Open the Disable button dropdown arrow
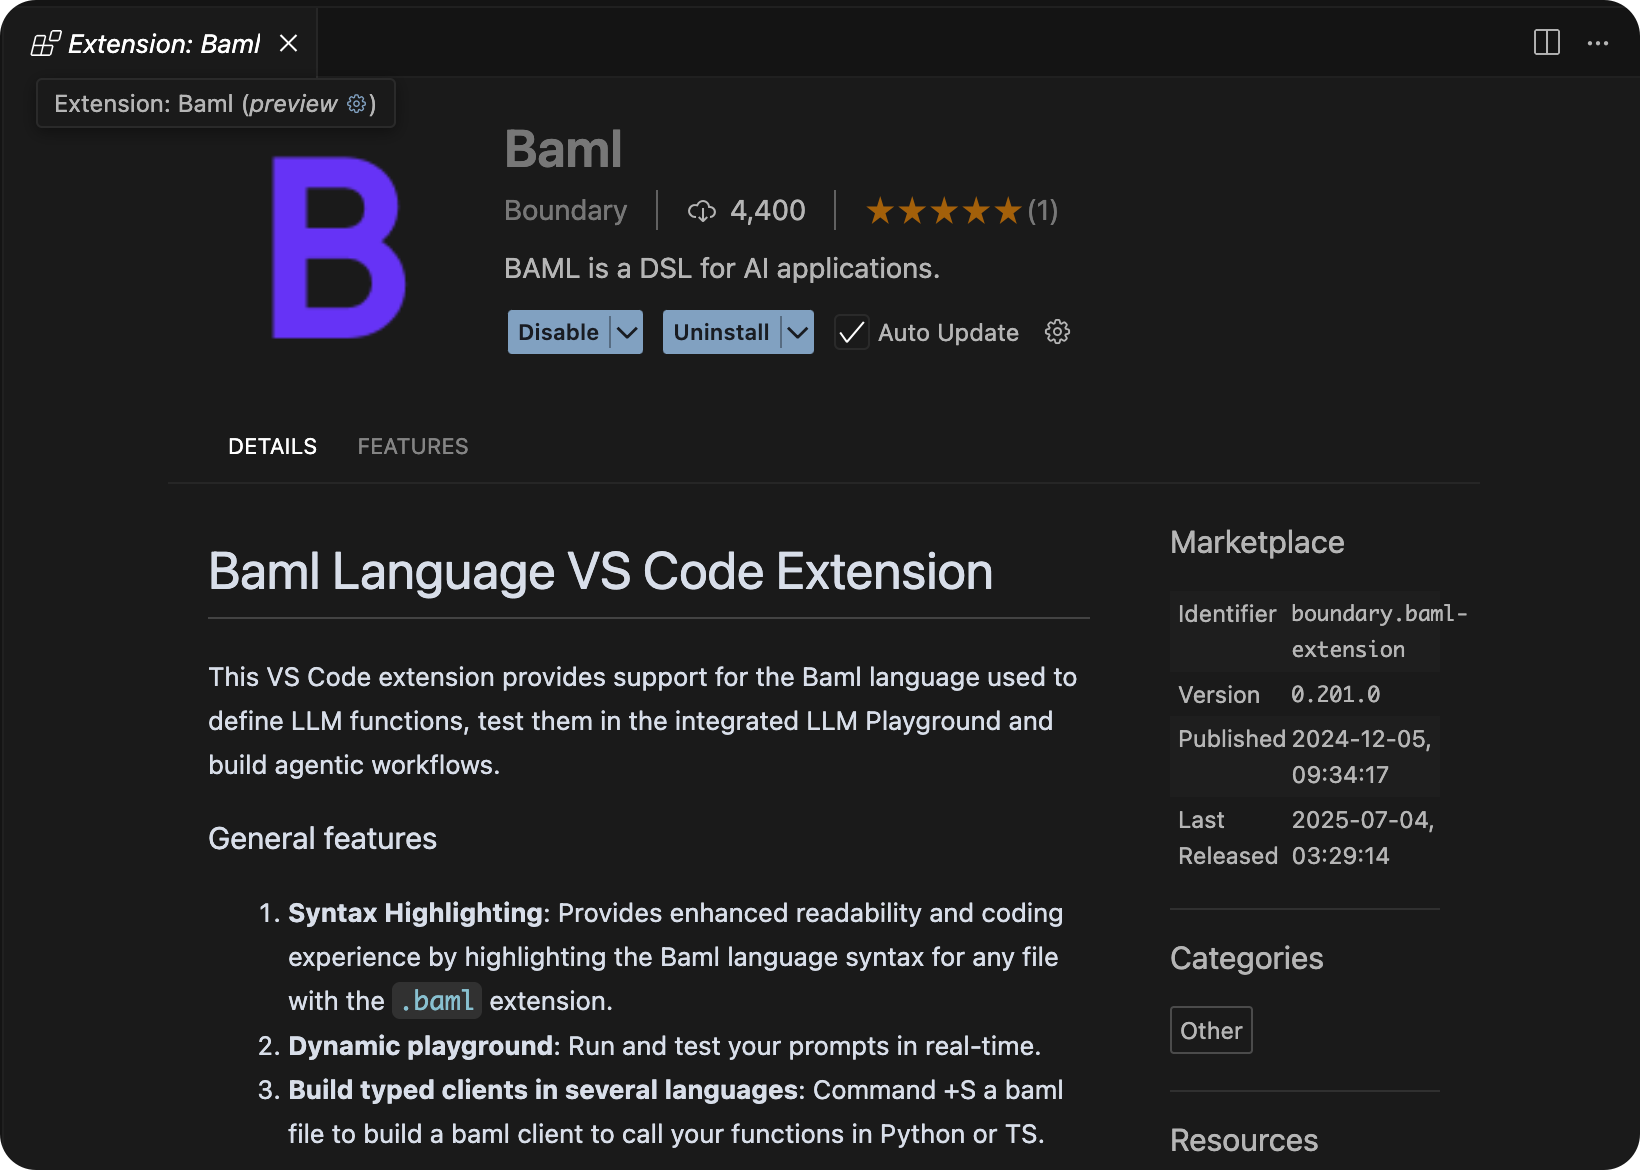Screen dimensions: 1640x1170 tap(625, 332)
